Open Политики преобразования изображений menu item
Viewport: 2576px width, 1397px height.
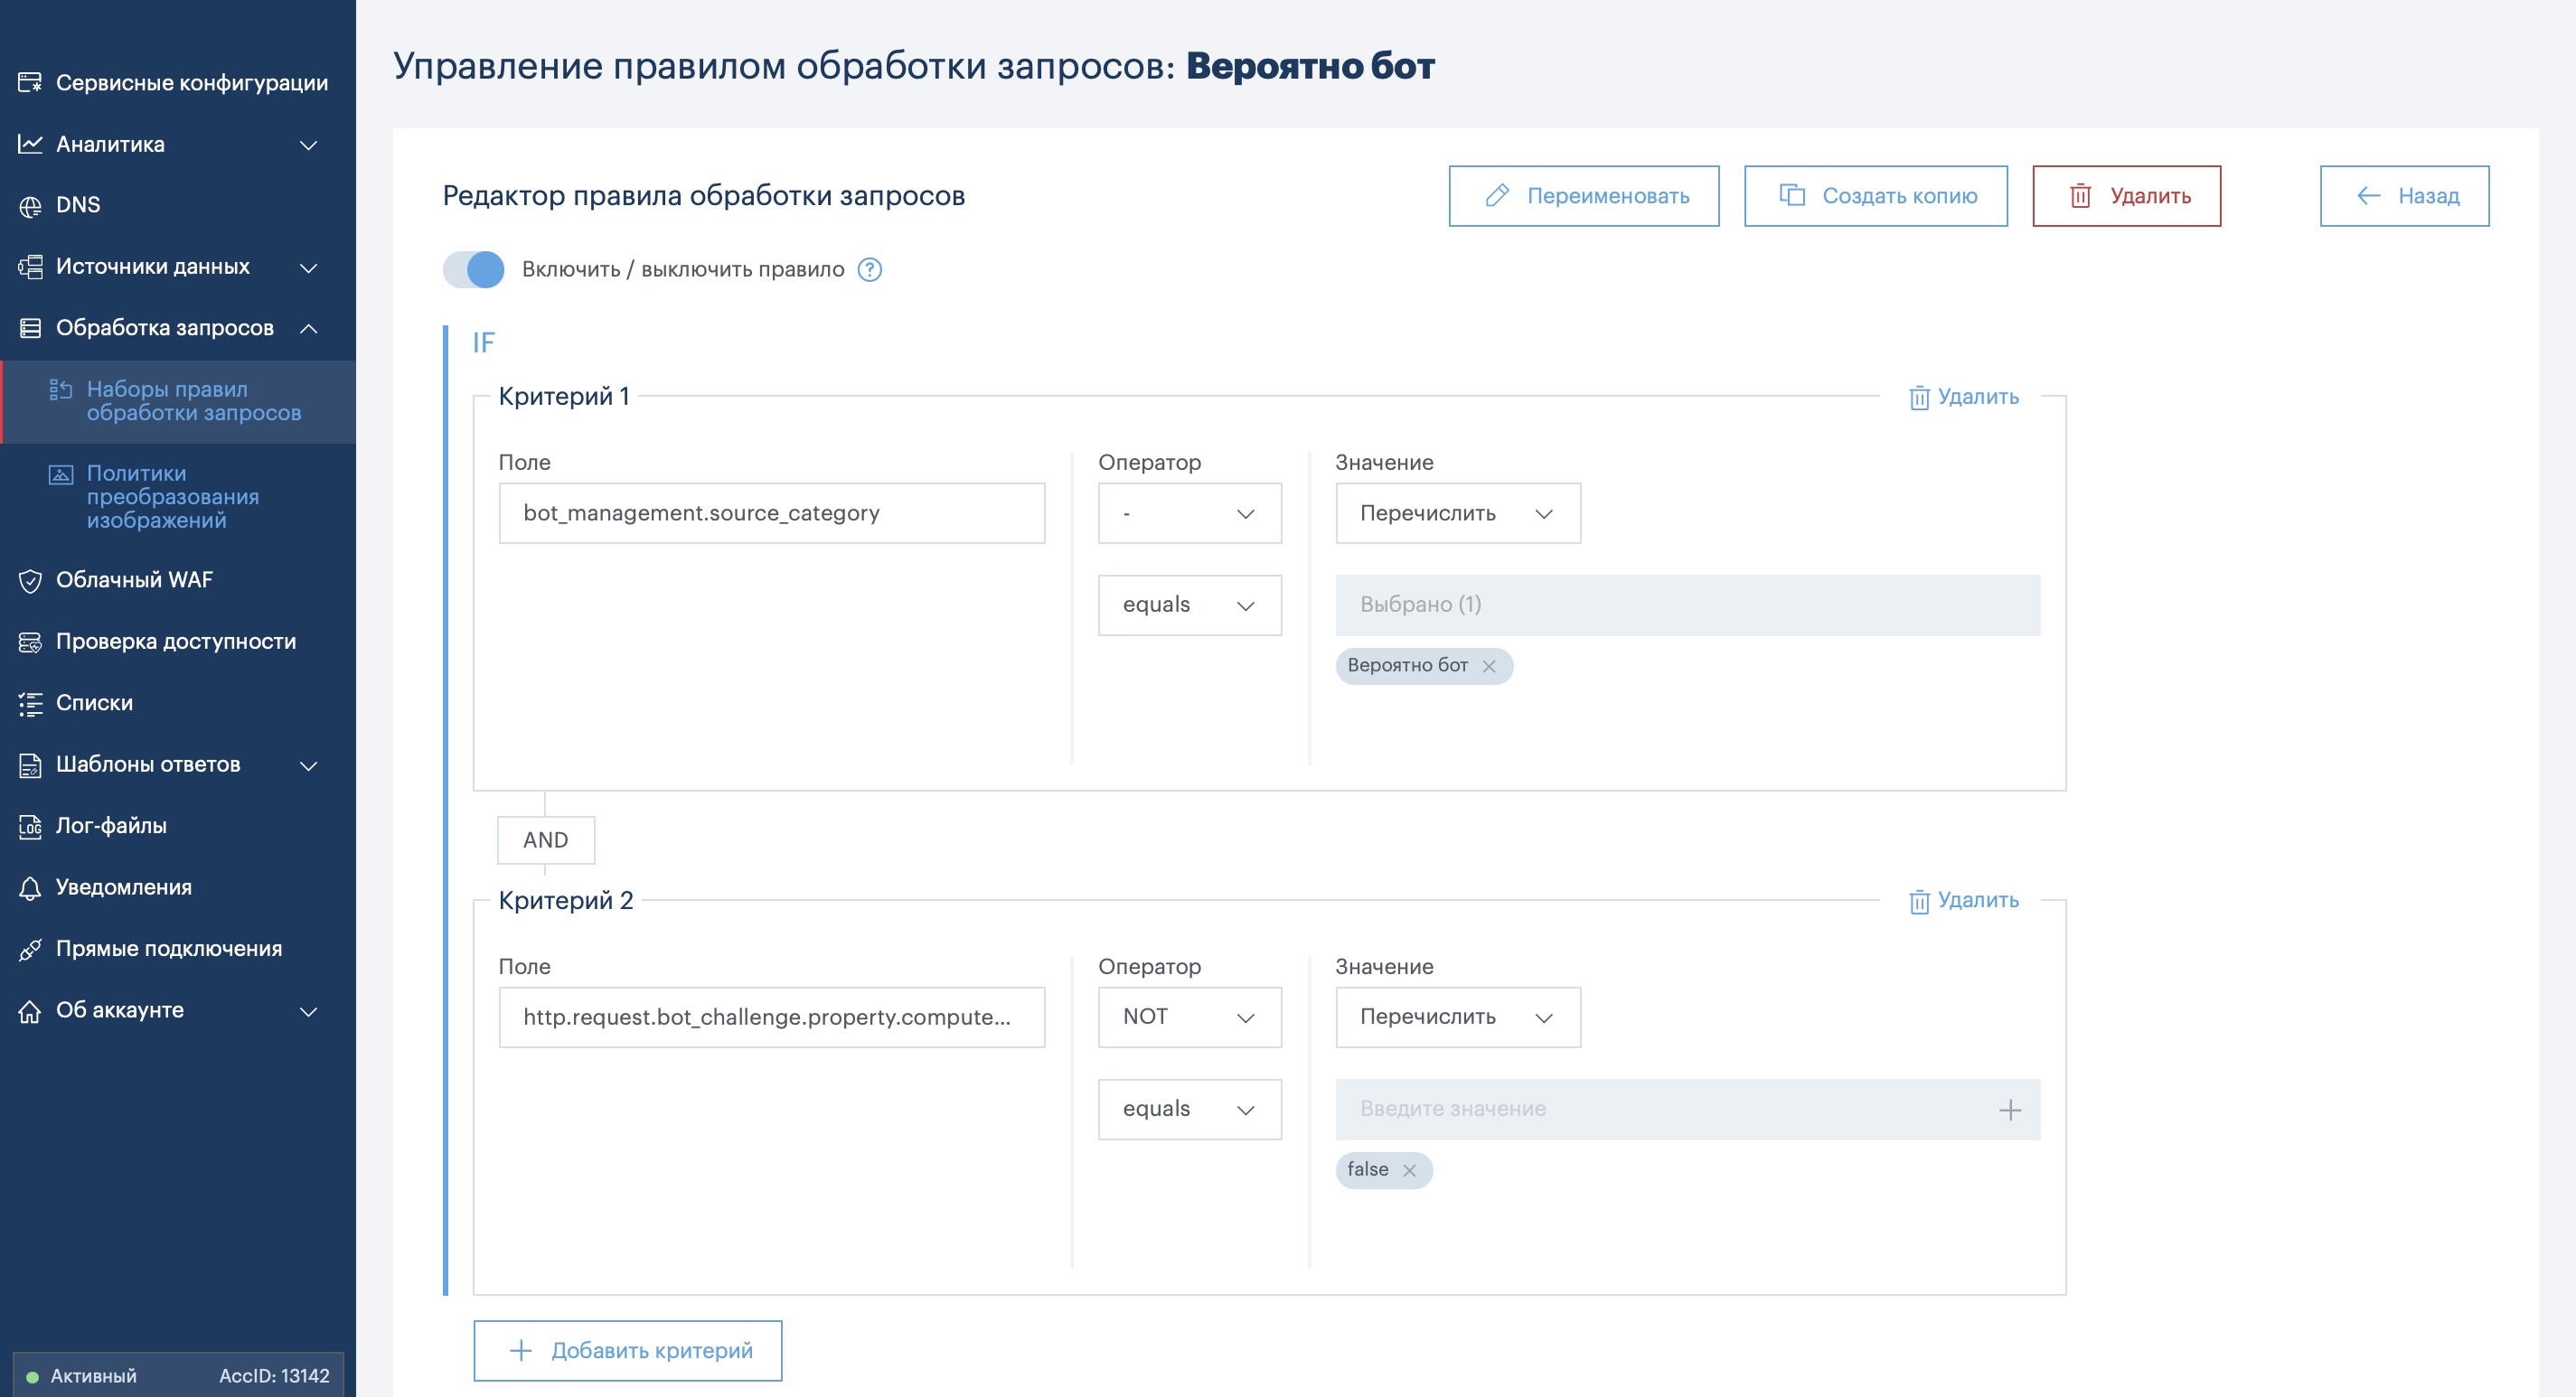click(172, 496)
